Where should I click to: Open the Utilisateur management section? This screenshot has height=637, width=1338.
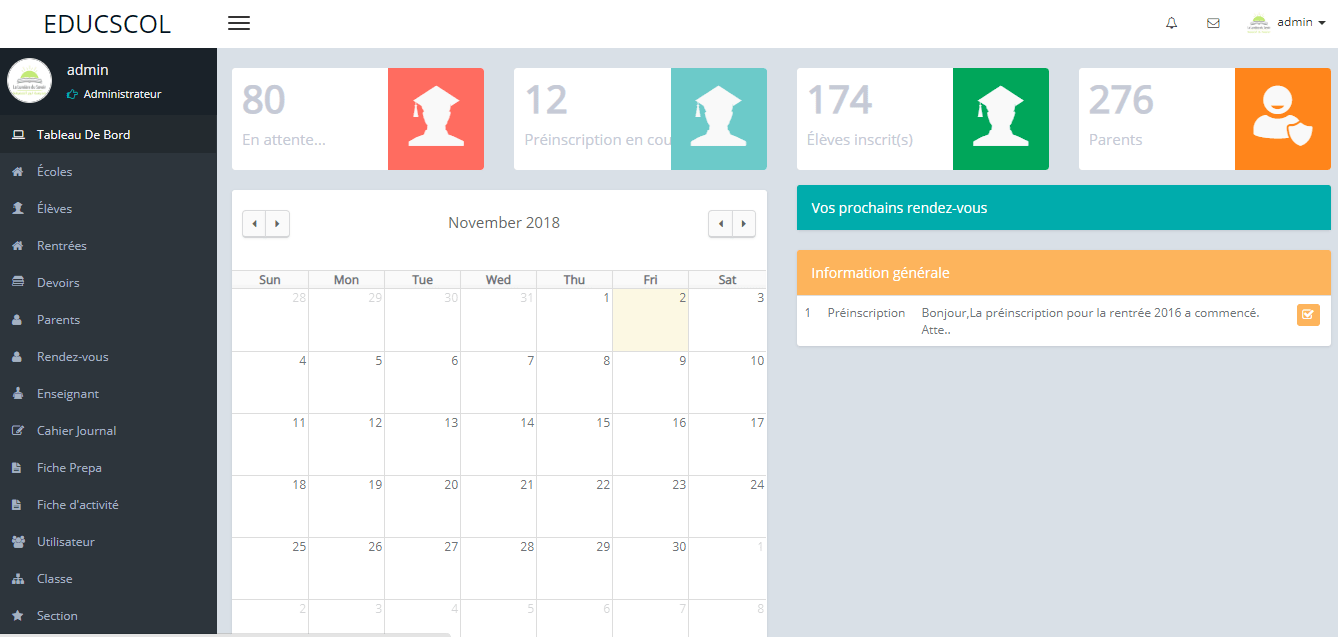pos(68,541)
